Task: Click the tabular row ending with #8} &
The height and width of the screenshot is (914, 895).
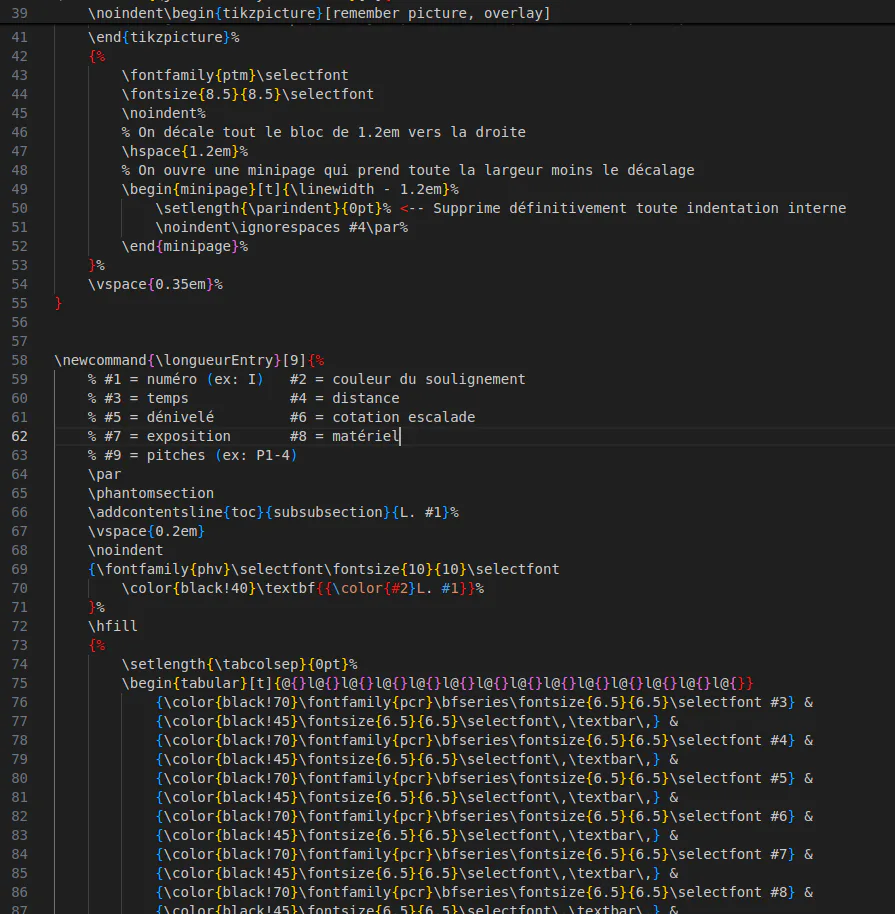Action: [x=484, y=892]
